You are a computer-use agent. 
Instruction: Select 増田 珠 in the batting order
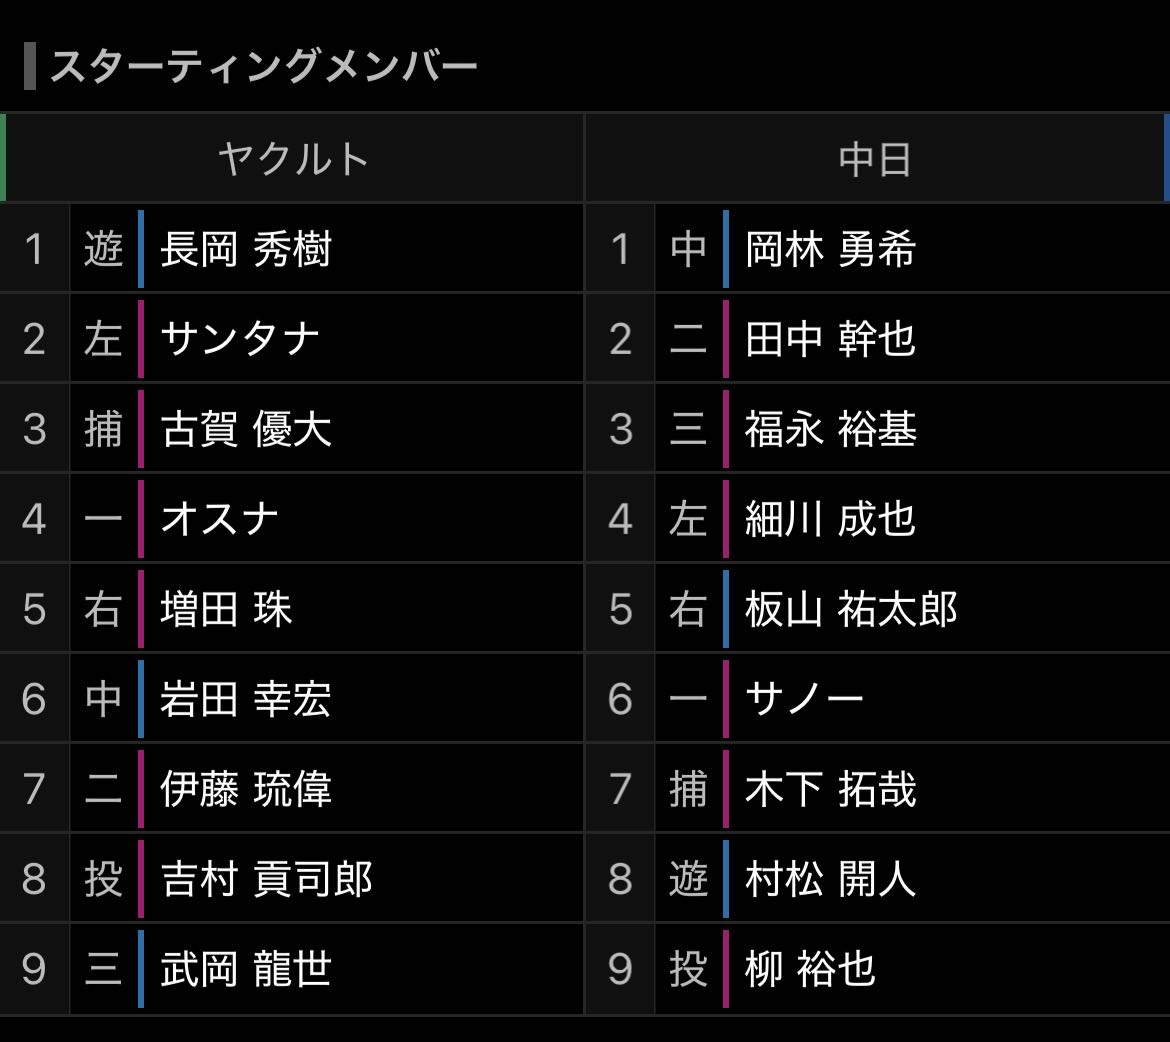coord(226,609)
